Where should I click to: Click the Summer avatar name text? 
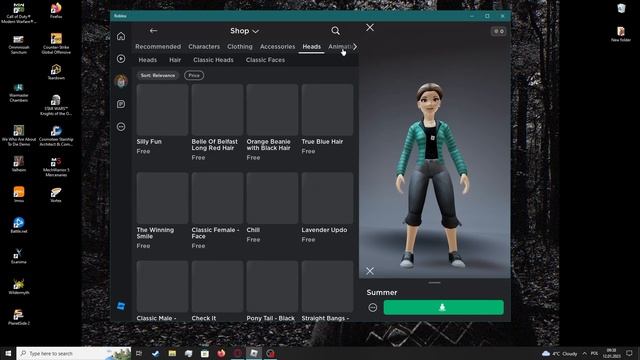click(x=382, y=293)
